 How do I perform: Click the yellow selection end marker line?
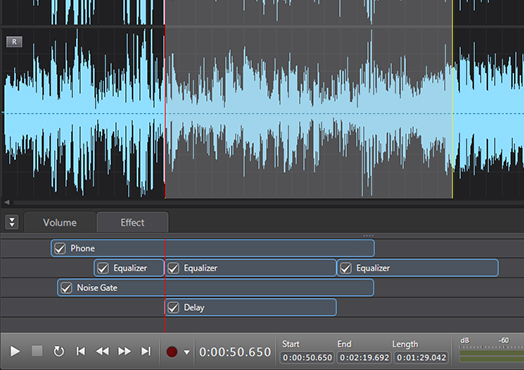tap(453, 100)
